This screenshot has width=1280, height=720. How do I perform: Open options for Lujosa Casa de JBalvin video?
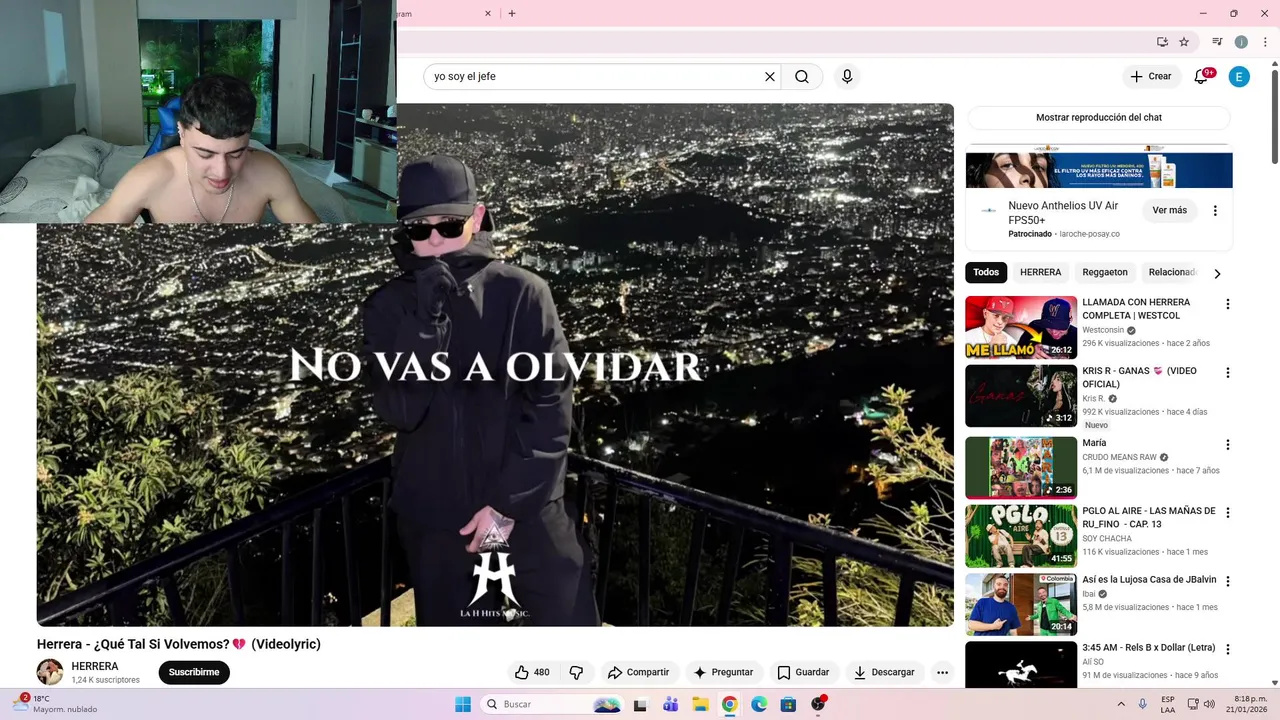tap(1228, 582)
